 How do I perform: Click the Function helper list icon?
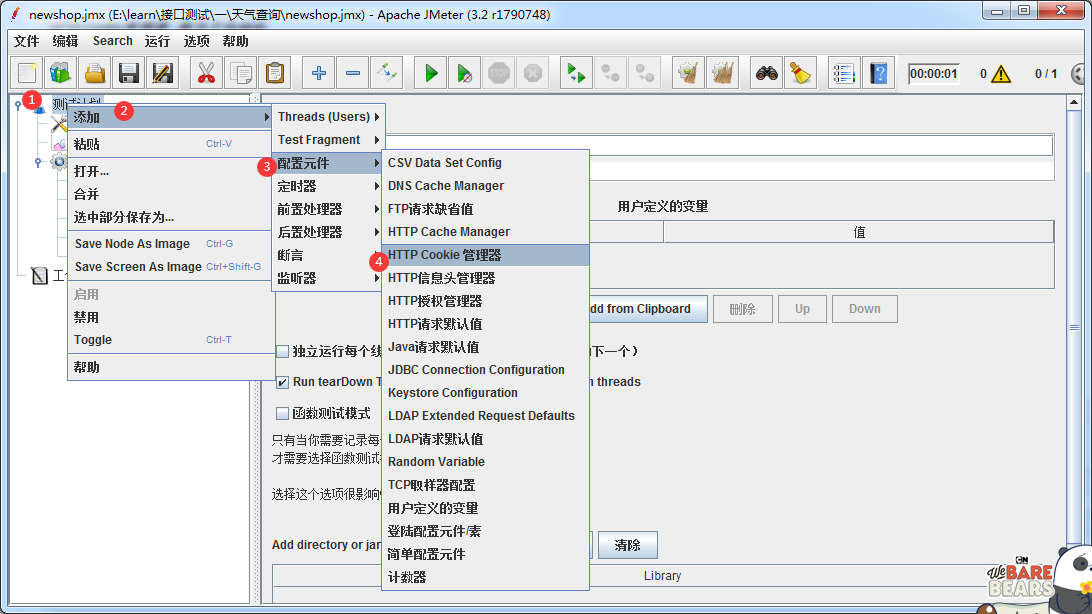843,73
